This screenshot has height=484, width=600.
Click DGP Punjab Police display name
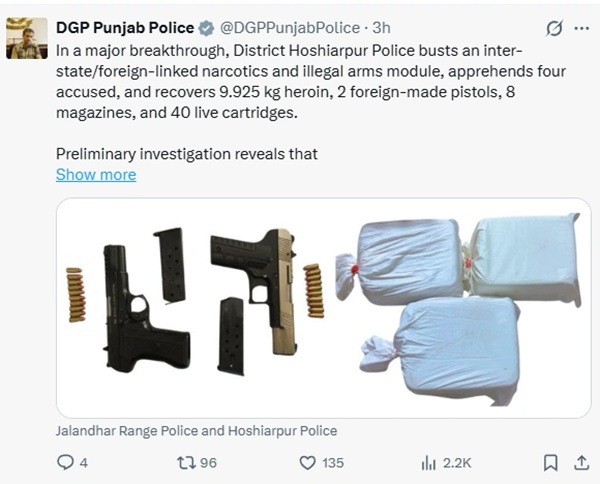125,28
